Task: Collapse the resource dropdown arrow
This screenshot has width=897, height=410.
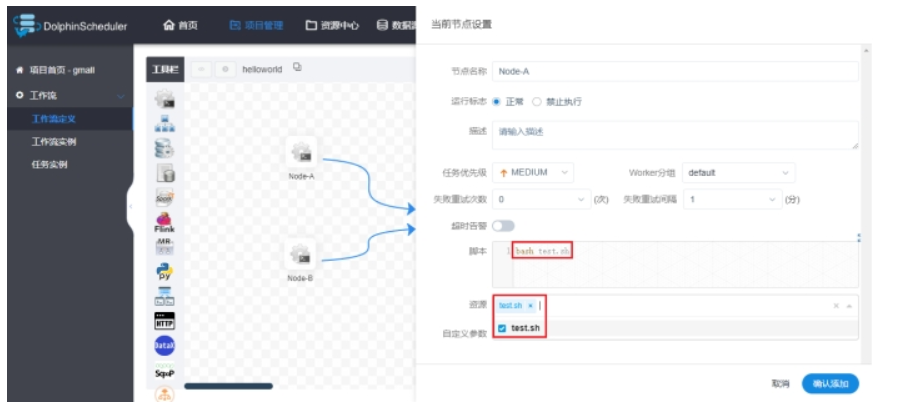Action: coord(849,306)
